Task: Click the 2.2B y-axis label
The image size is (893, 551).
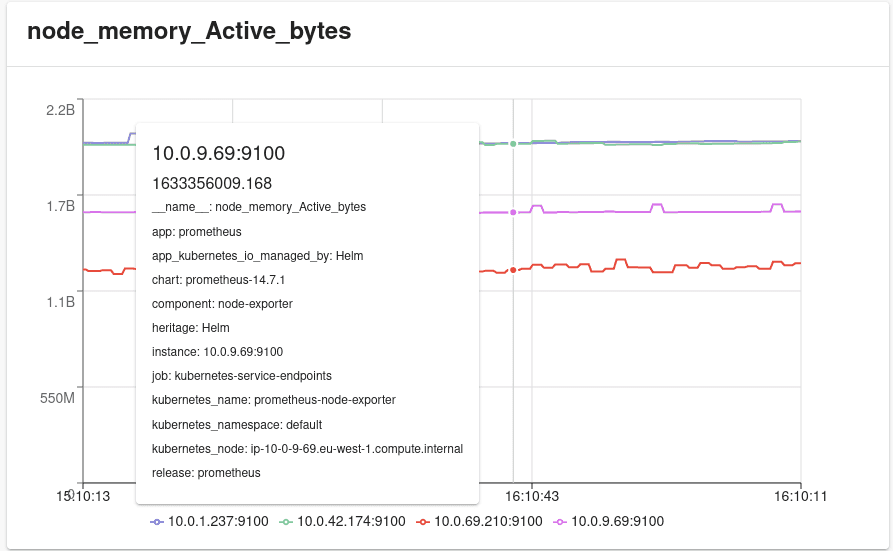Action: pyautogui.click(x=60, y=110)
